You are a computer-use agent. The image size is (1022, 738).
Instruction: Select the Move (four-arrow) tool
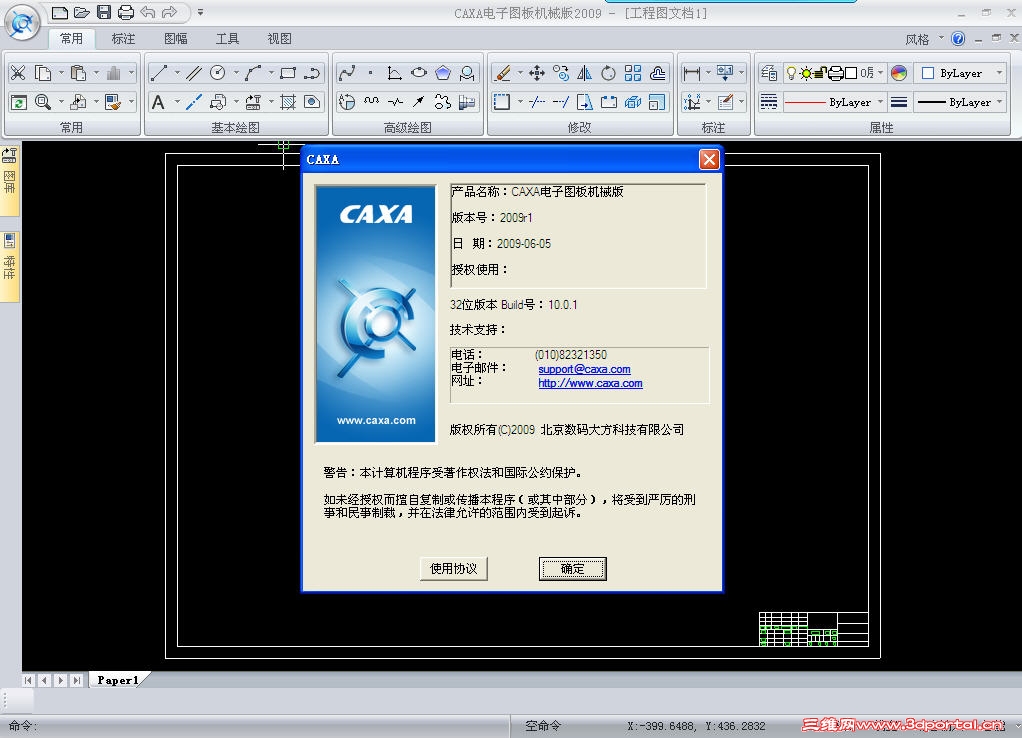(x=536, y=73)
